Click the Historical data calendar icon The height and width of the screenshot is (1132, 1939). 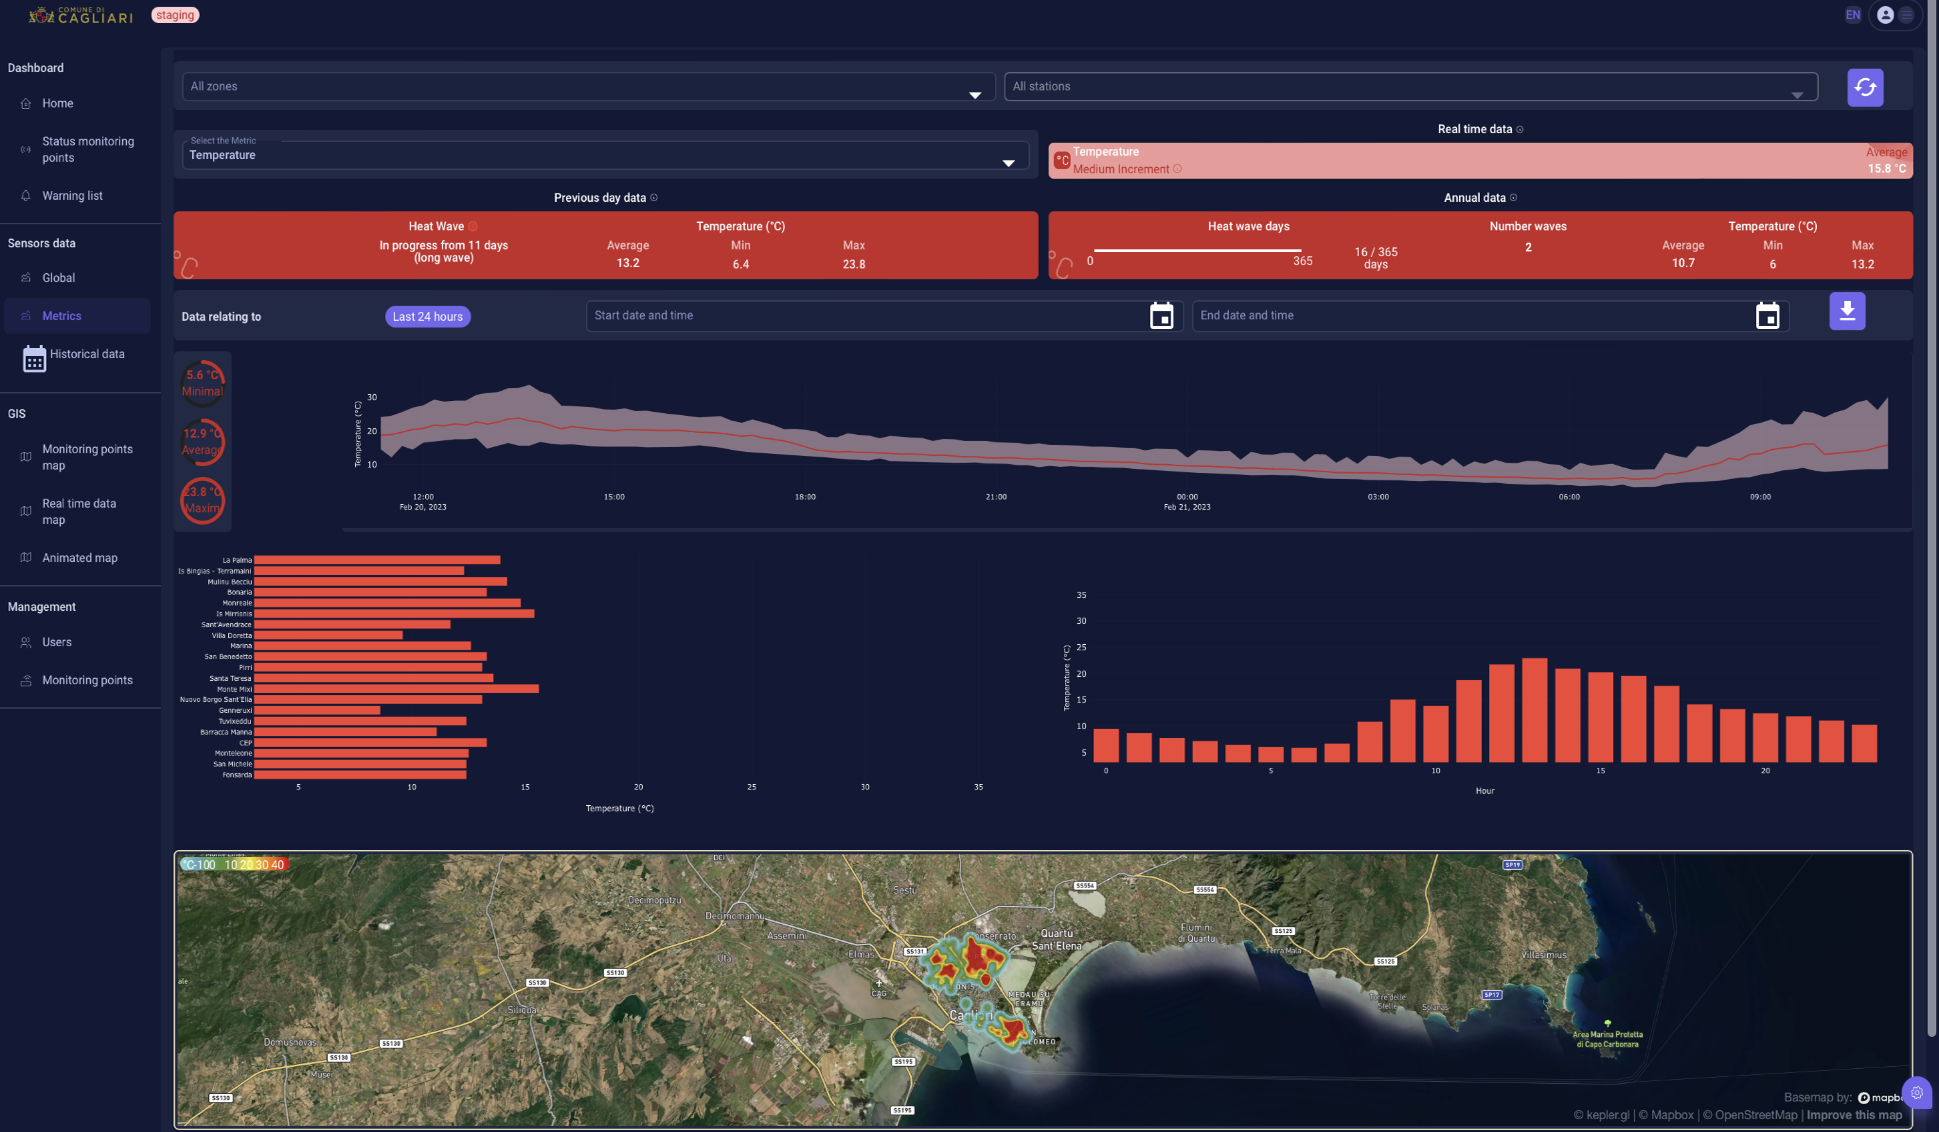tap(34, 358)
